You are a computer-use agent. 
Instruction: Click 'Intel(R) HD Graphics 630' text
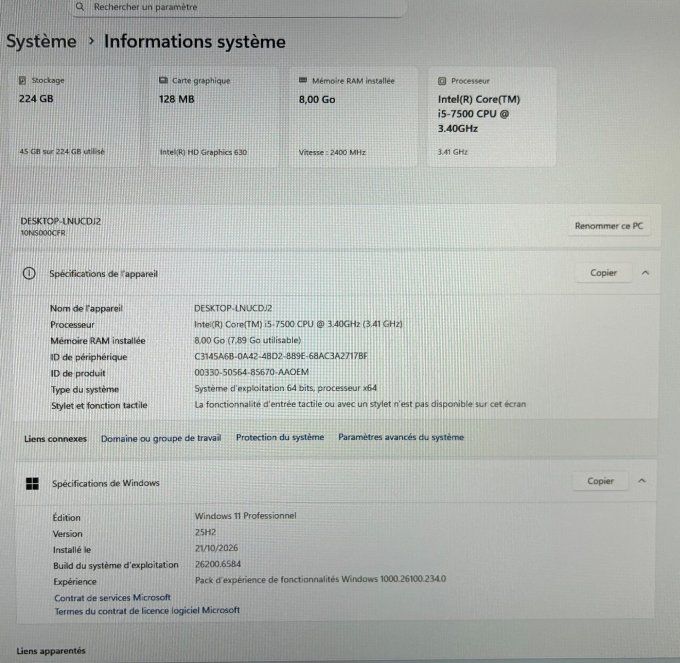coord(203,152)
